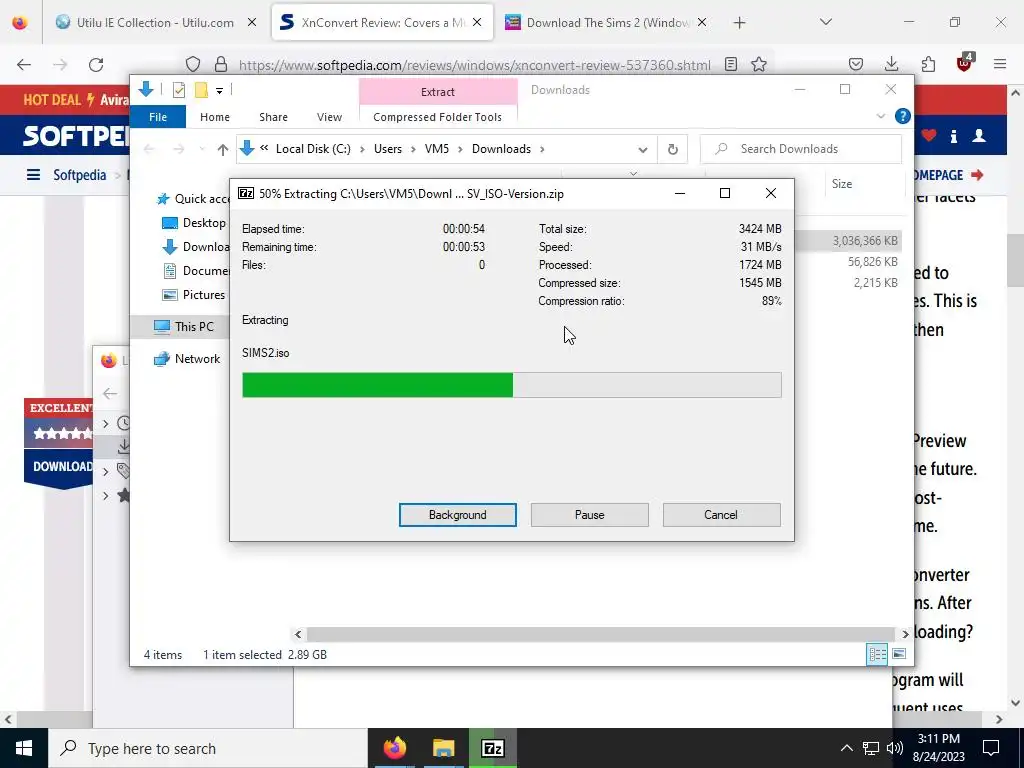Click tracking protection shield icon

click(193, 64)
